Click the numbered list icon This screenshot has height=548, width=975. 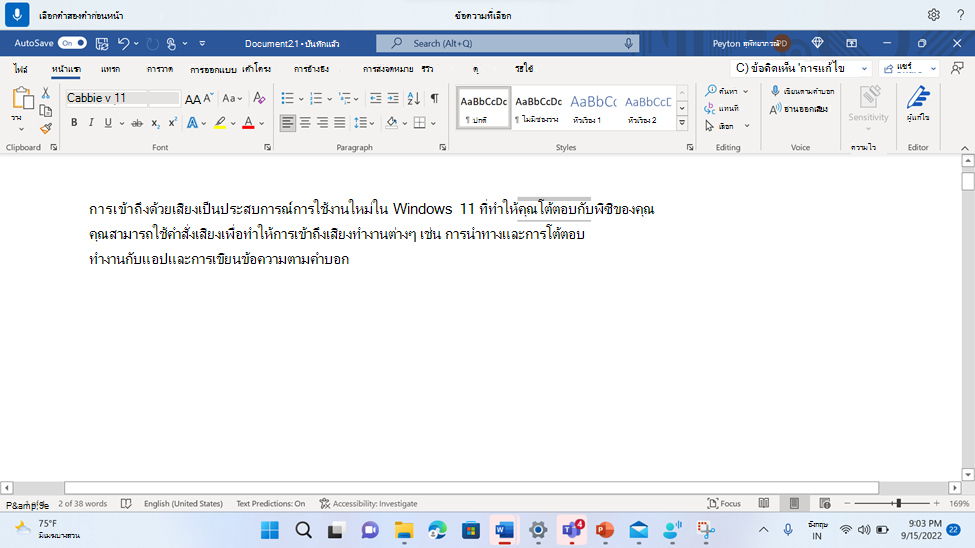[x=316, y=98]
